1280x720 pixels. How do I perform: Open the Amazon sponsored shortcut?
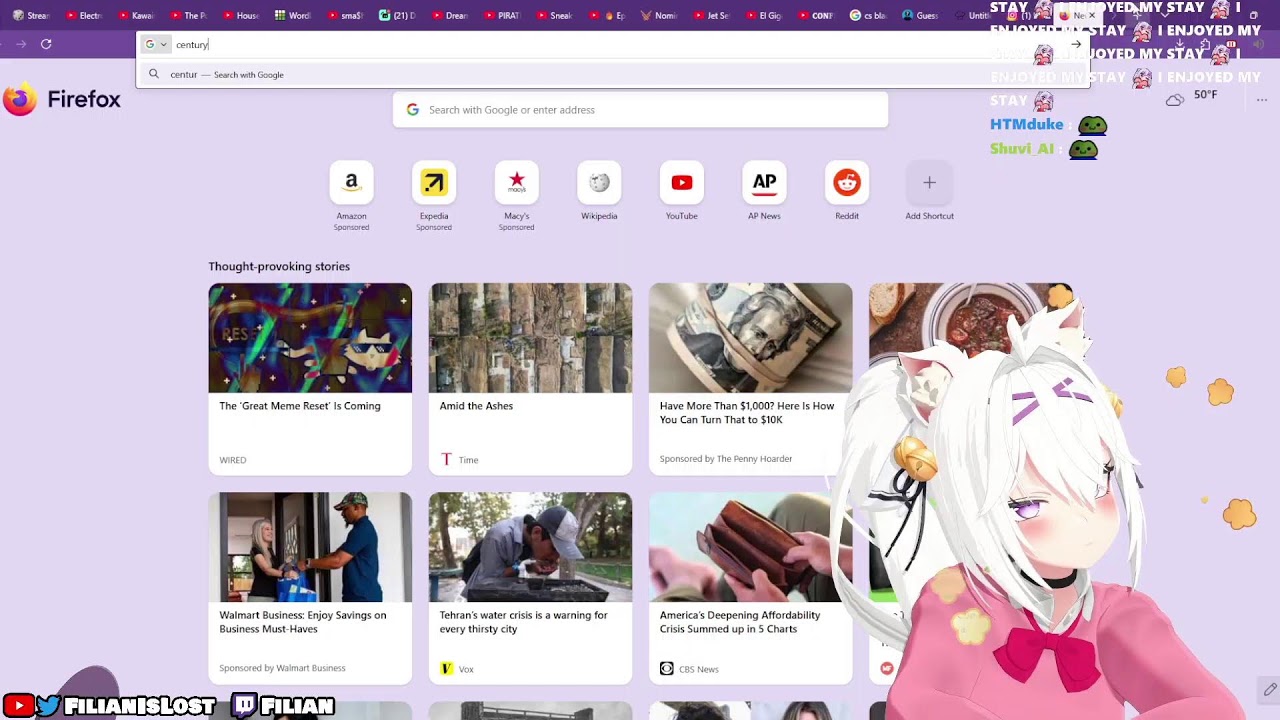tap(351, 183)
